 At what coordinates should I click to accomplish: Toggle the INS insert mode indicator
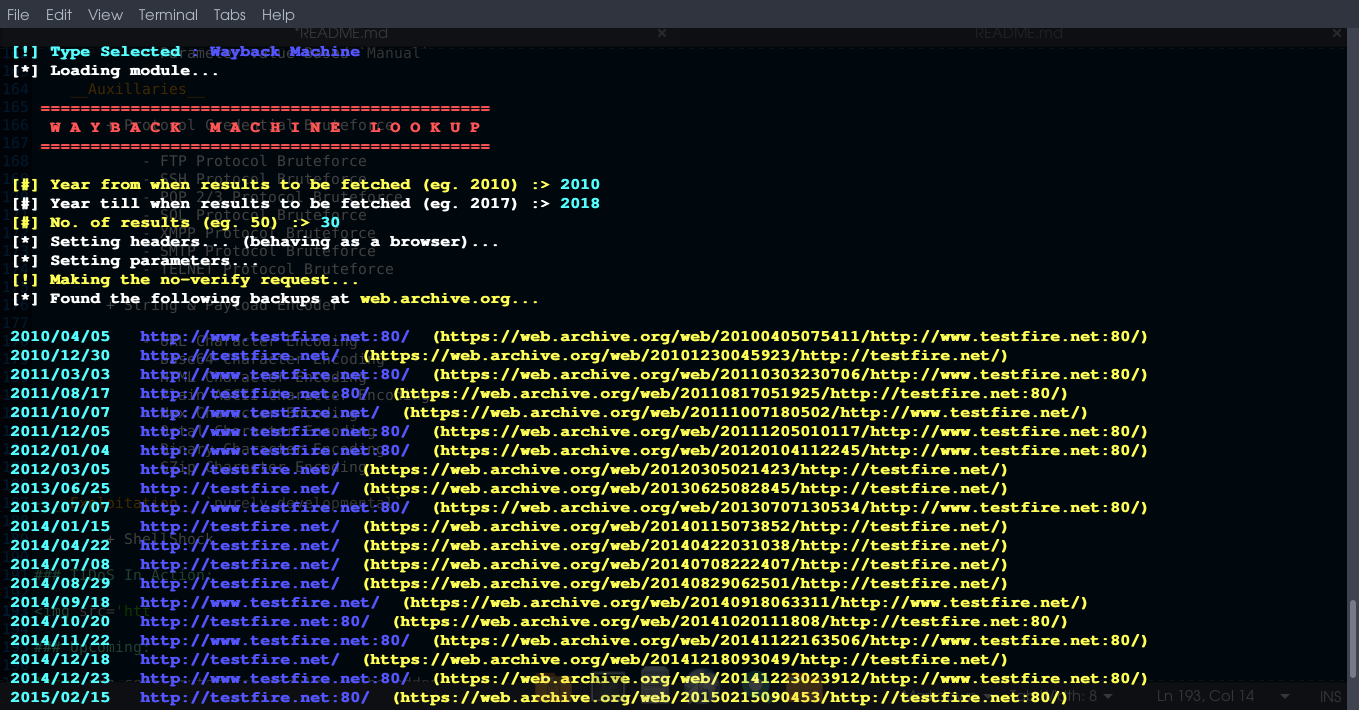[x=1330, y=696]
